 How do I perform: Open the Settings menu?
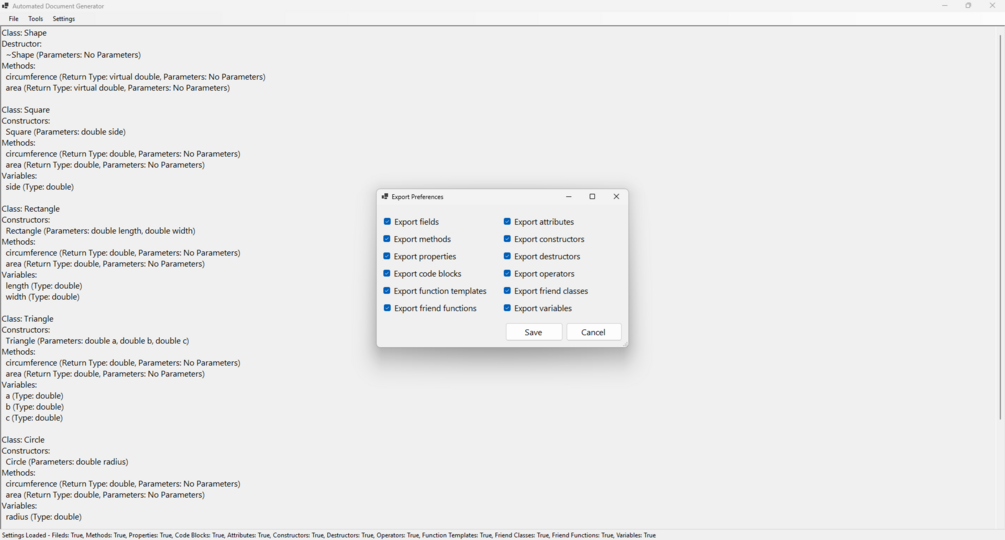[x=63, y=19]
